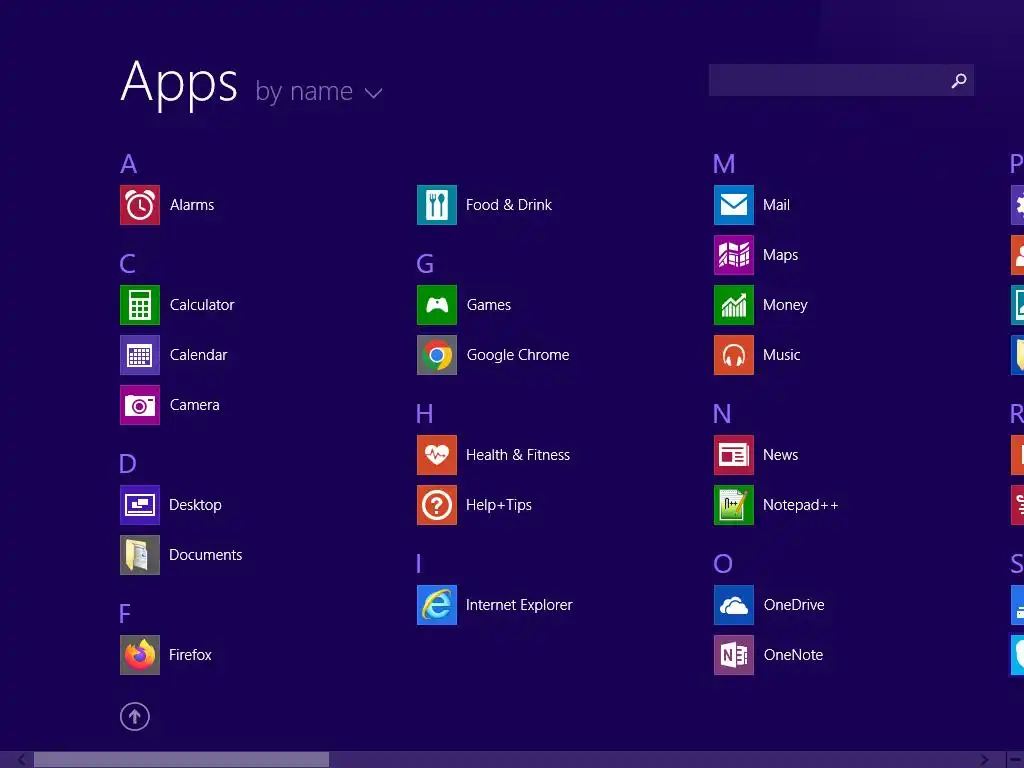Screen dimensions: 1024x768
Task: Click the Desktop tile icon
Action: [x=140, y=505]
